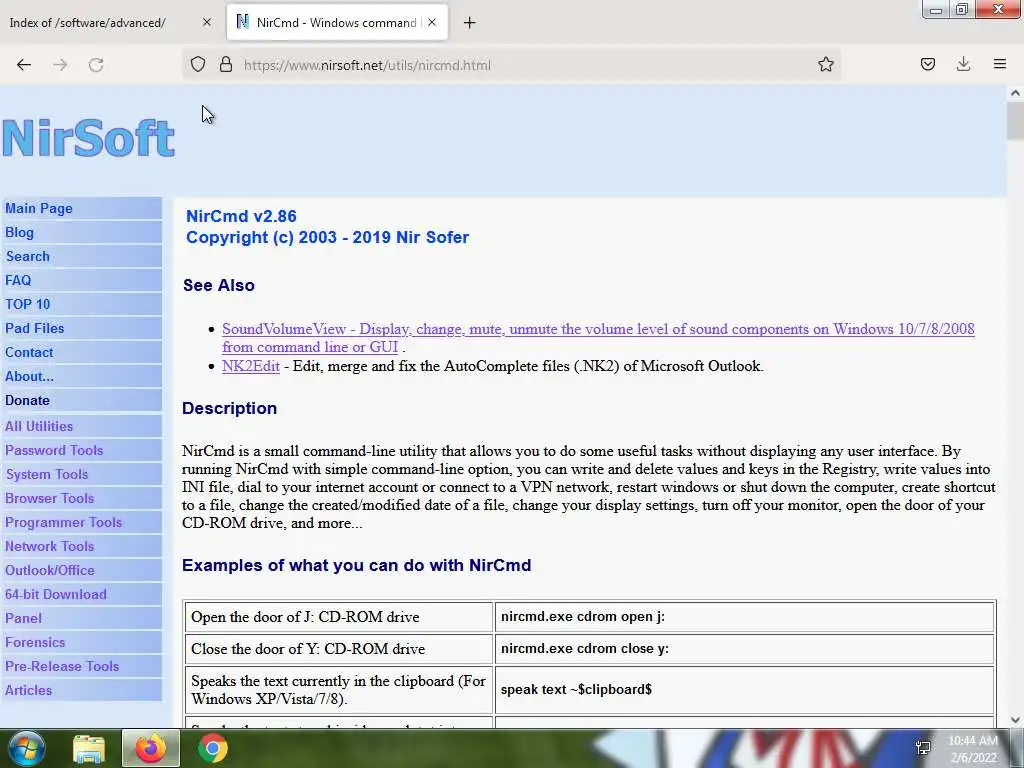Click the 'speak text ~$clipboard$' cell
Viewport: 1024px width, 768px height.
[x=744, y=690]
